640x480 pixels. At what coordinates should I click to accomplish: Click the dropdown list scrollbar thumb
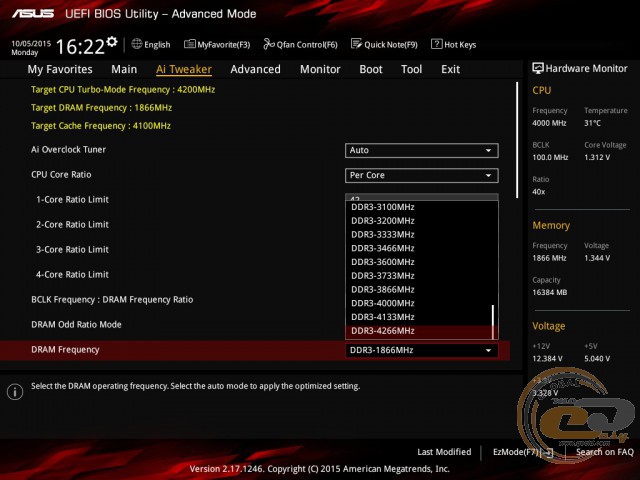coord(493,322)
